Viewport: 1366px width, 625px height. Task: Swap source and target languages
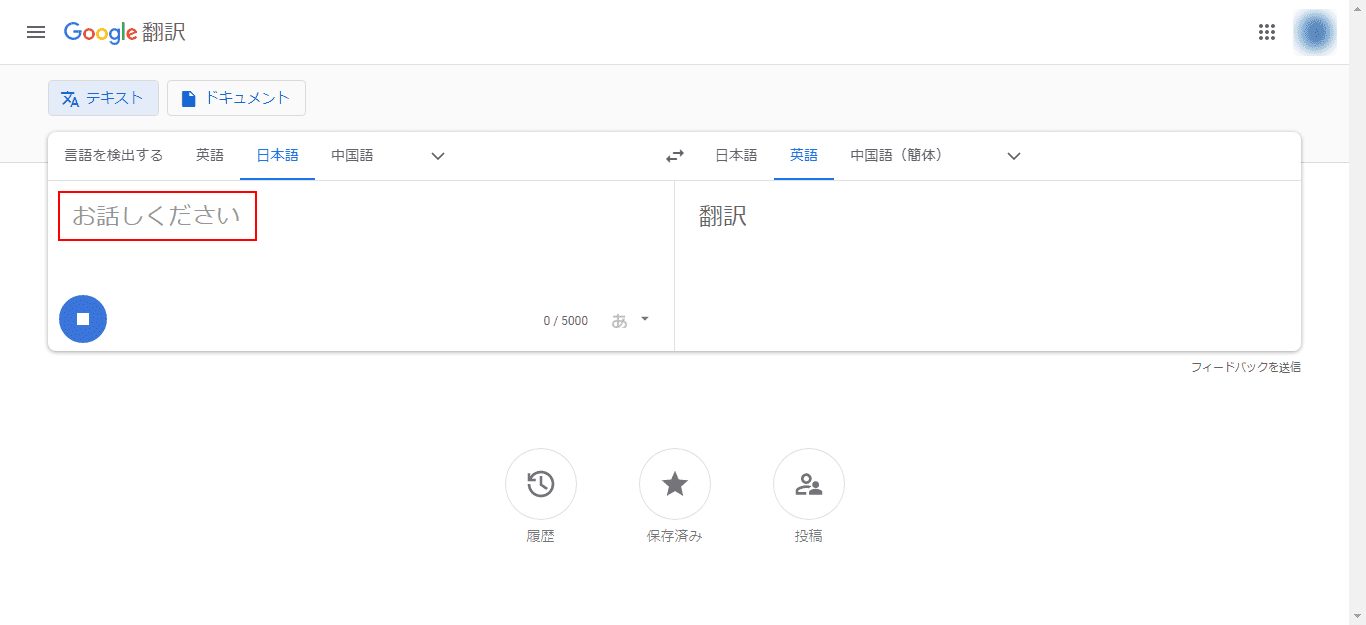675,156
